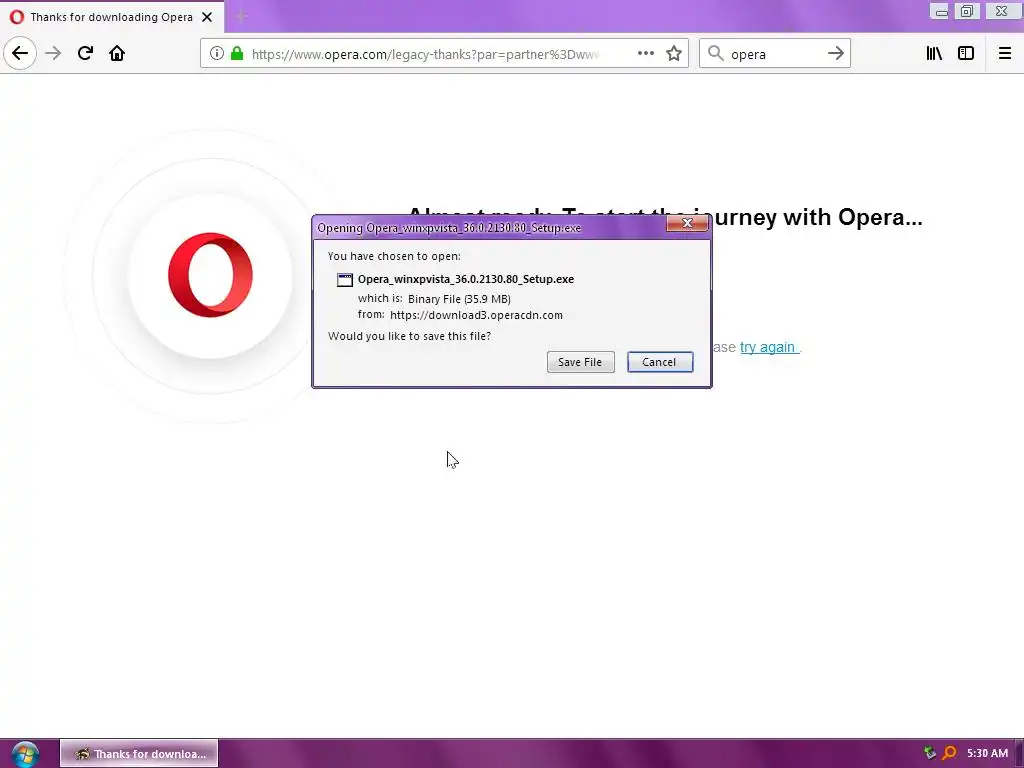
Task: Open a new tab with plus button
Action: (241, 17)
